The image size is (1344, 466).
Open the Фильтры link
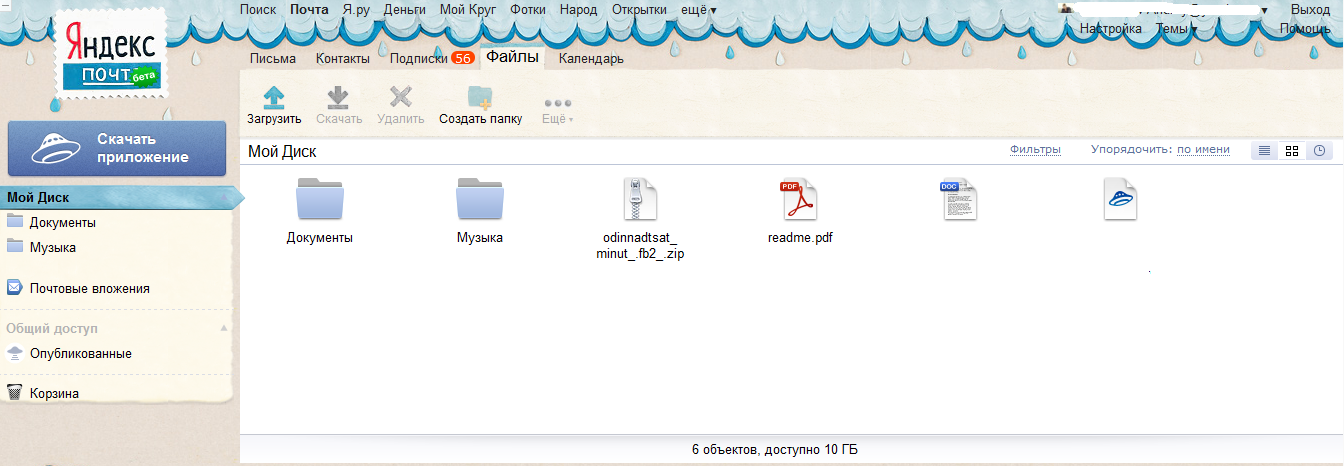[x=1035, y=149]
